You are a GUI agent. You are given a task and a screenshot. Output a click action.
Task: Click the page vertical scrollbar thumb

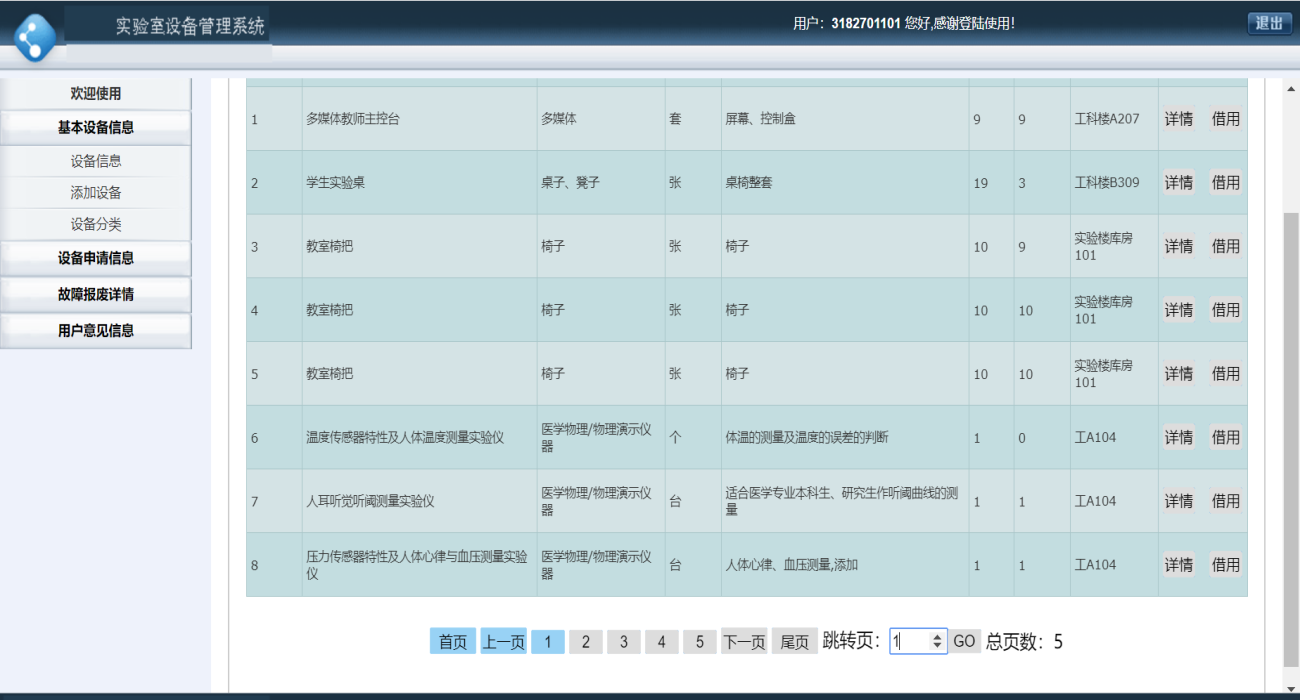coord(1291,438)
